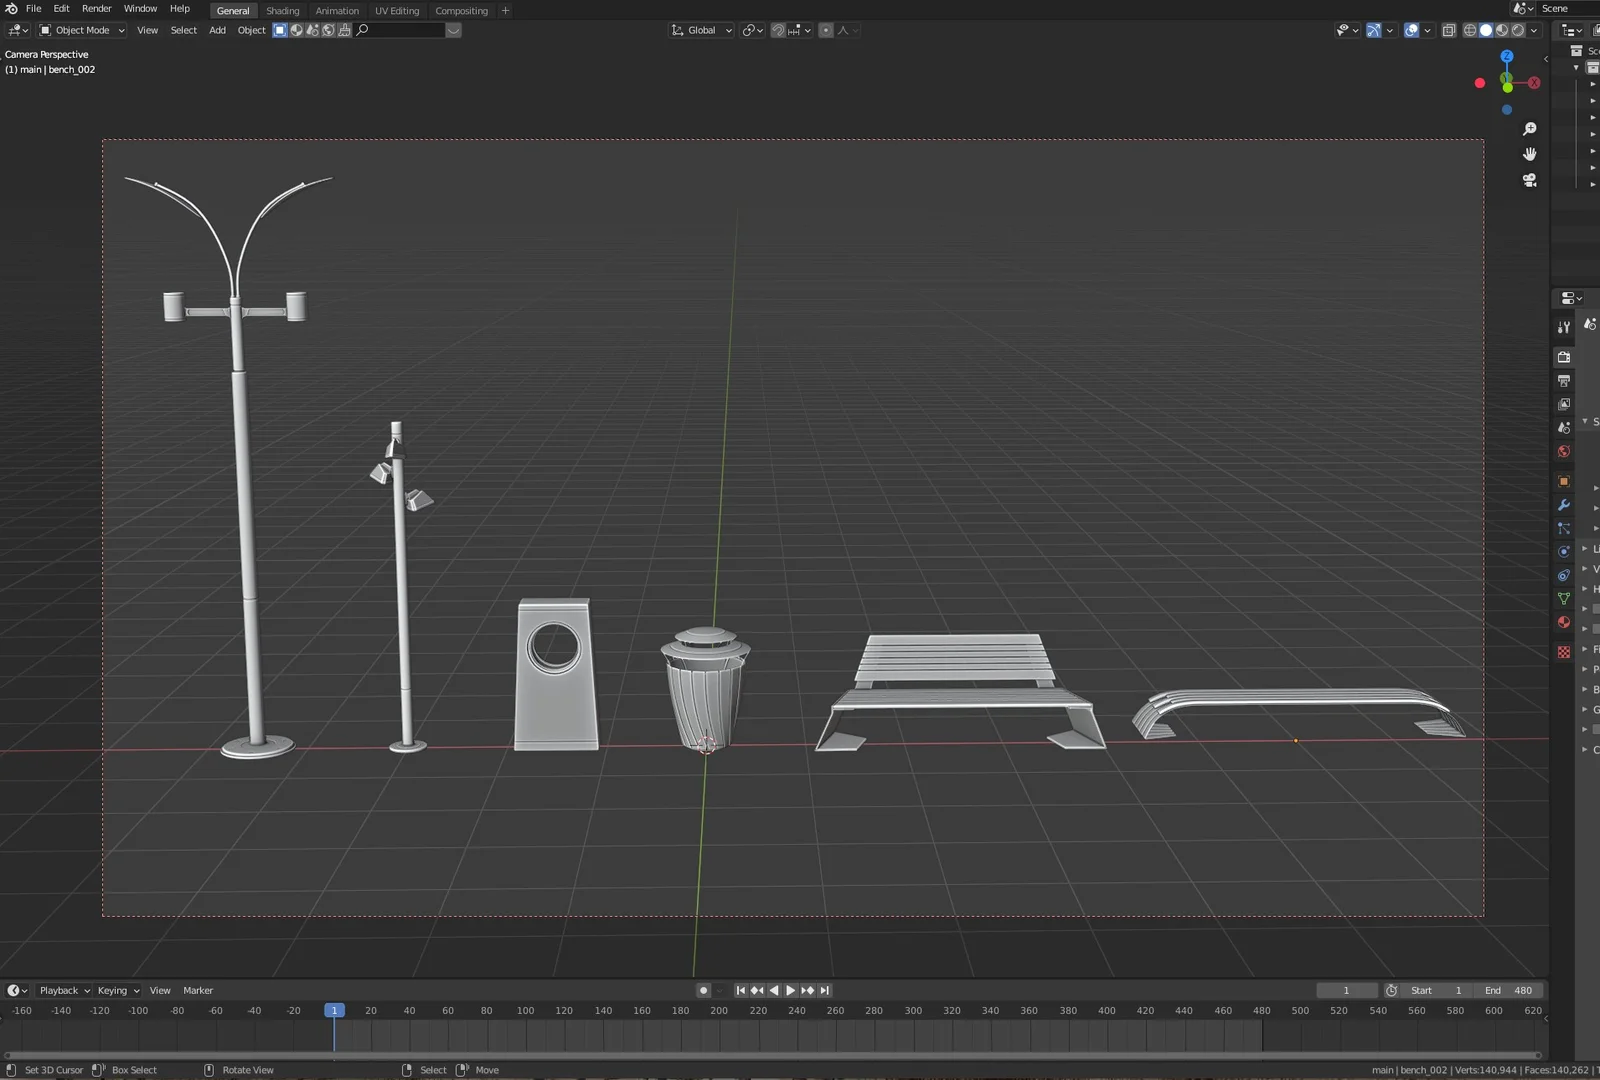Image resolution: width=1600 pixels, height=1080 pixels.
Task: Open the Playback dropdown in the timeline
Action: click(60, 990)
